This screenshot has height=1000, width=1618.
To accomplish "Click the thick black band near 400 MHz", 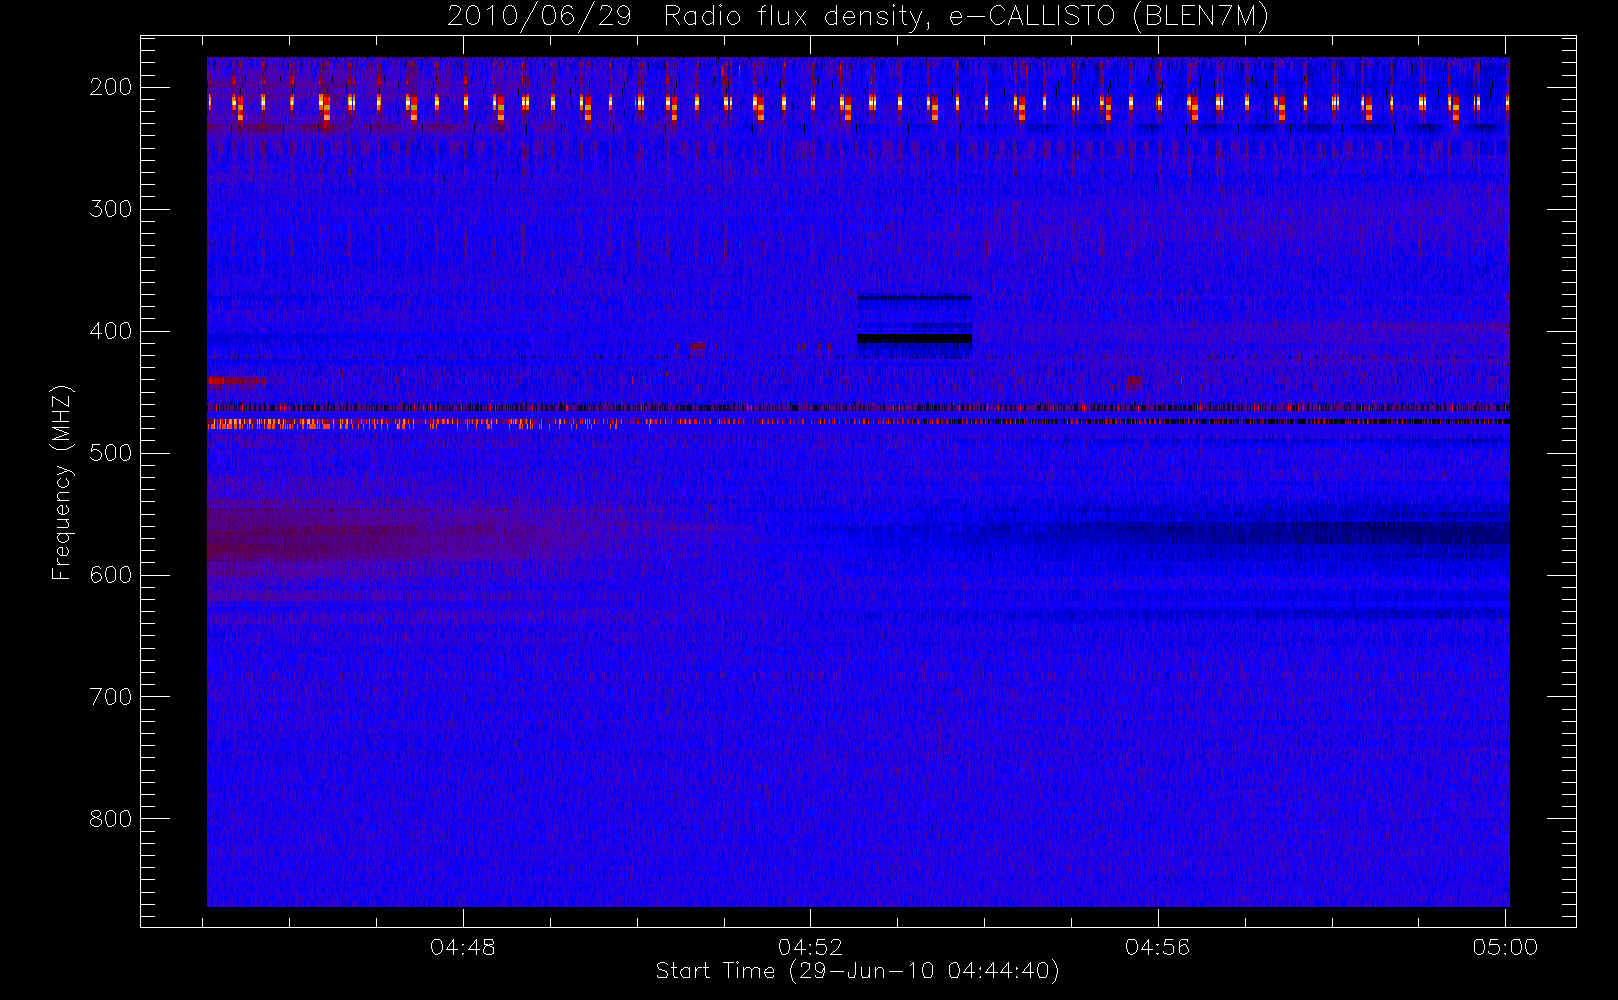I will point(914,339).
